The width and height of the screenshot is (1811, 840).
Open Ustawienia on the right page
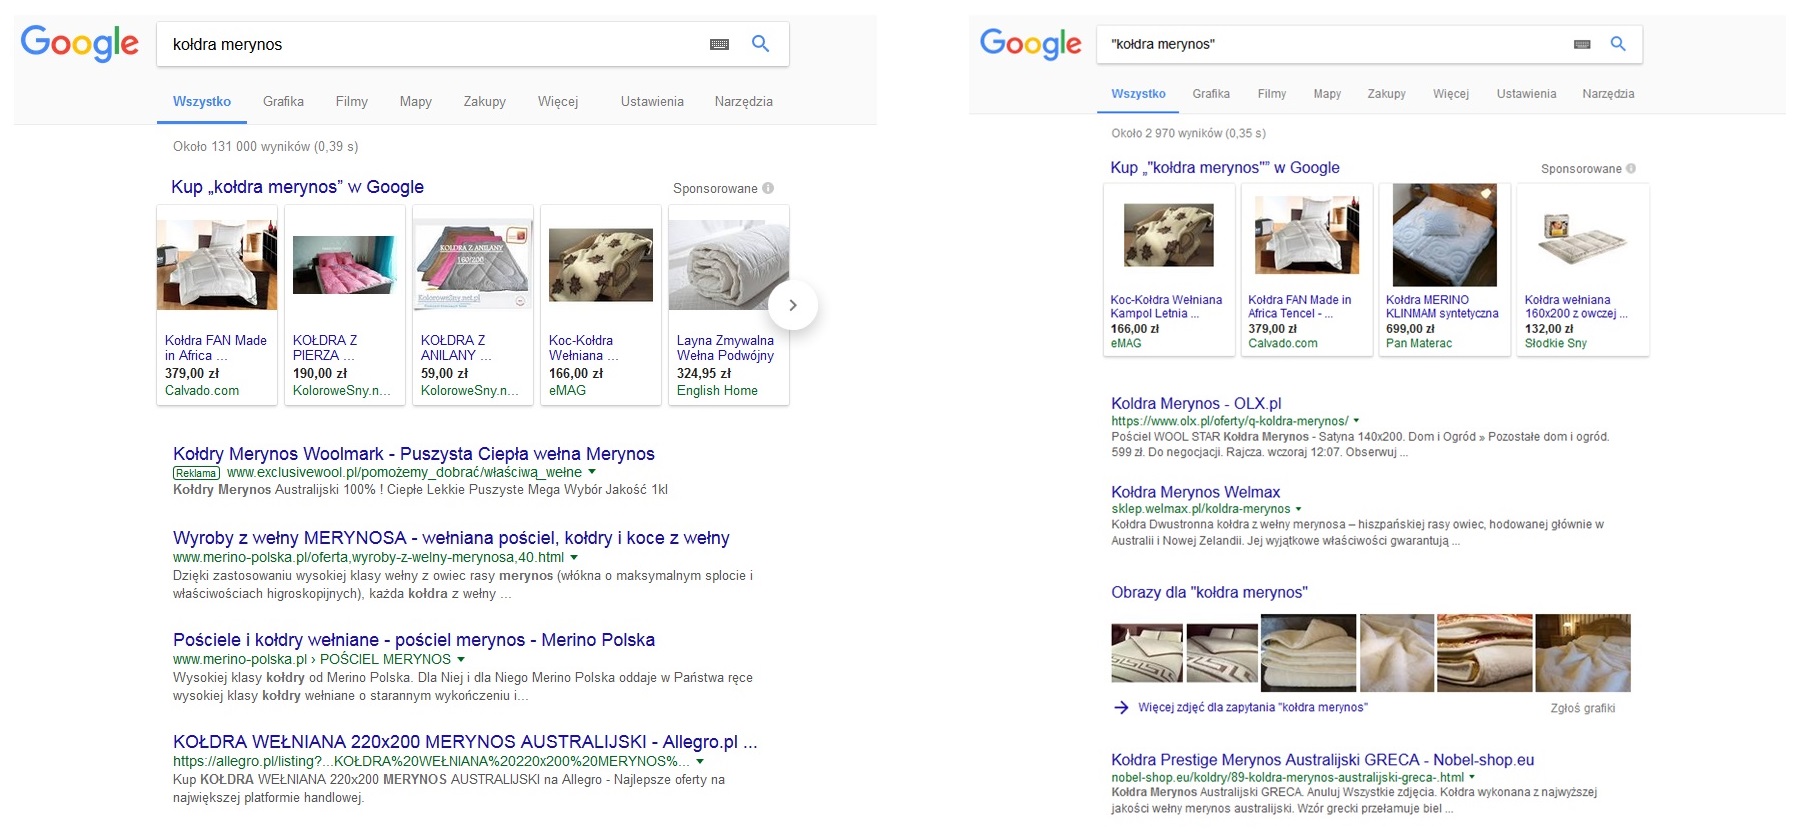tap(1526, 94)
